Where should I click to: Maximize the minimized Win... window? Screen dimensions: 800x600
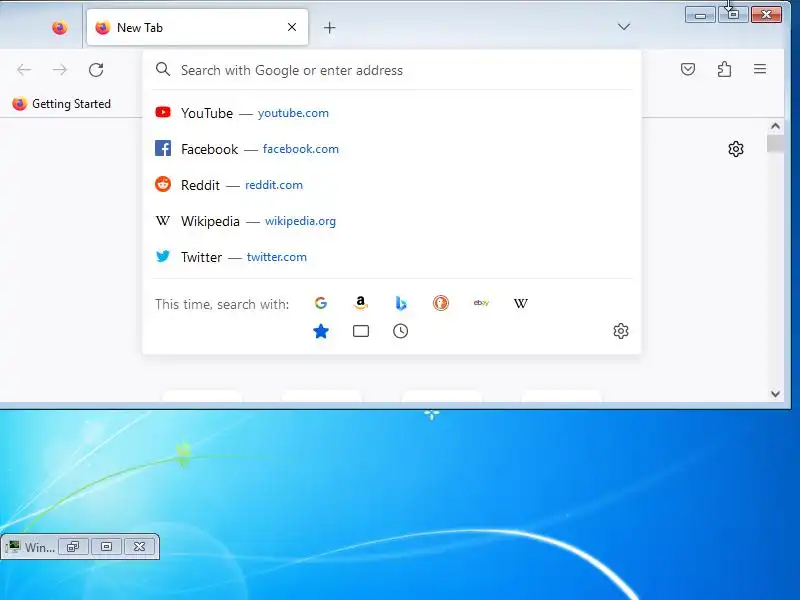point(106,547)
